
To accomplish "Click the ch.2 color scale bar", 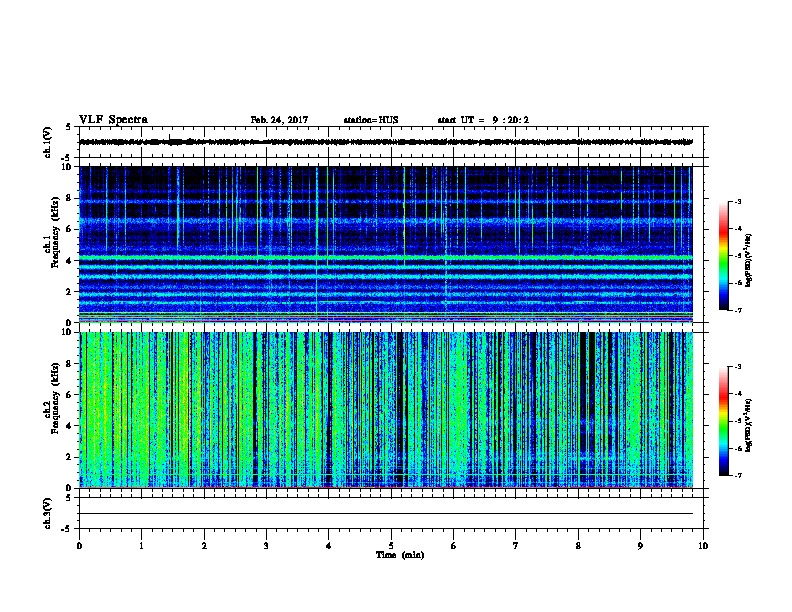I will (723, 421).
